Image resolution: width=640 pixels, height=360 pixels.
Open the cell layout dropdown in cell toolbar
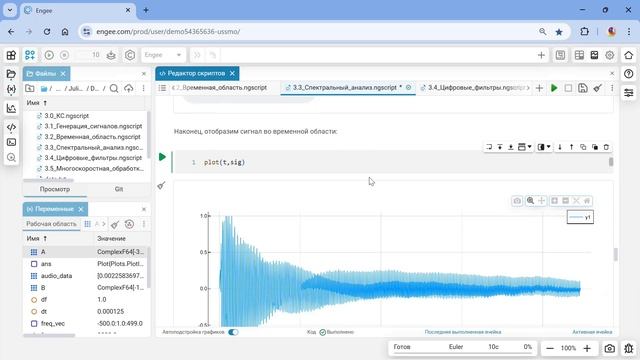[x=544, y=147]
